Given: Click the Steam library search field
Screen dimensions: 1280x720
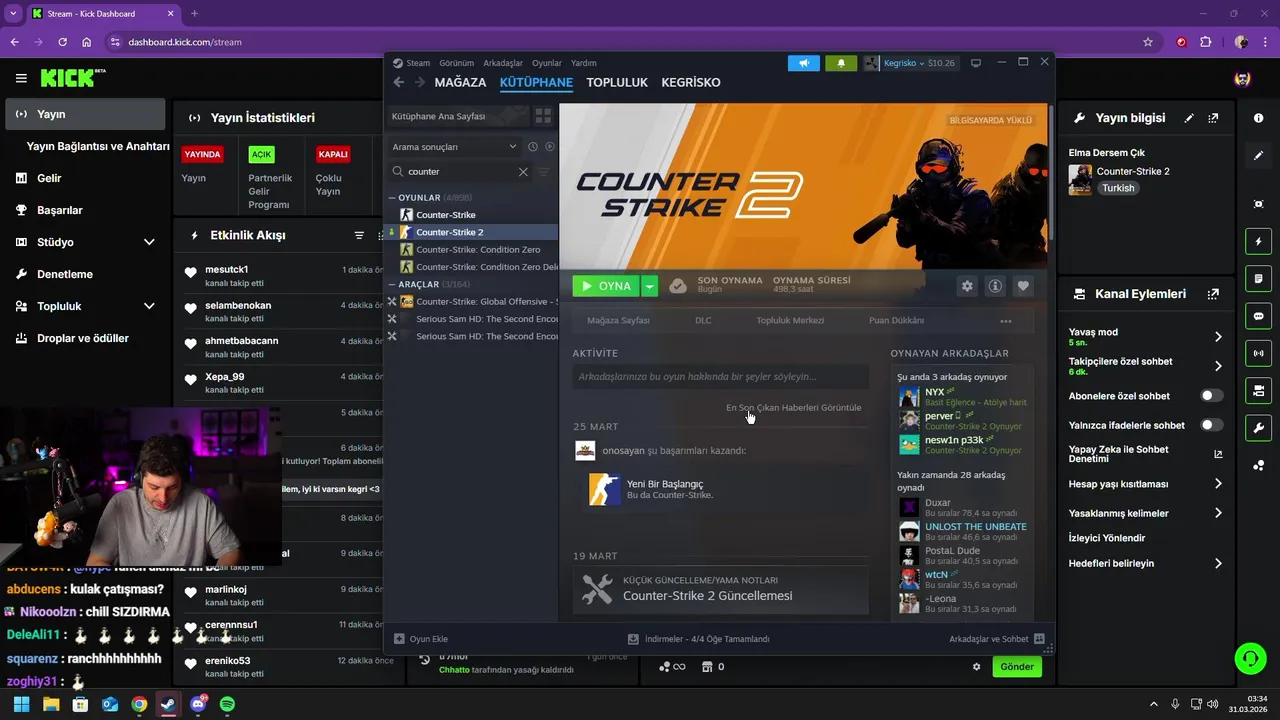Looking at the screenshot, I should [461, 171].
